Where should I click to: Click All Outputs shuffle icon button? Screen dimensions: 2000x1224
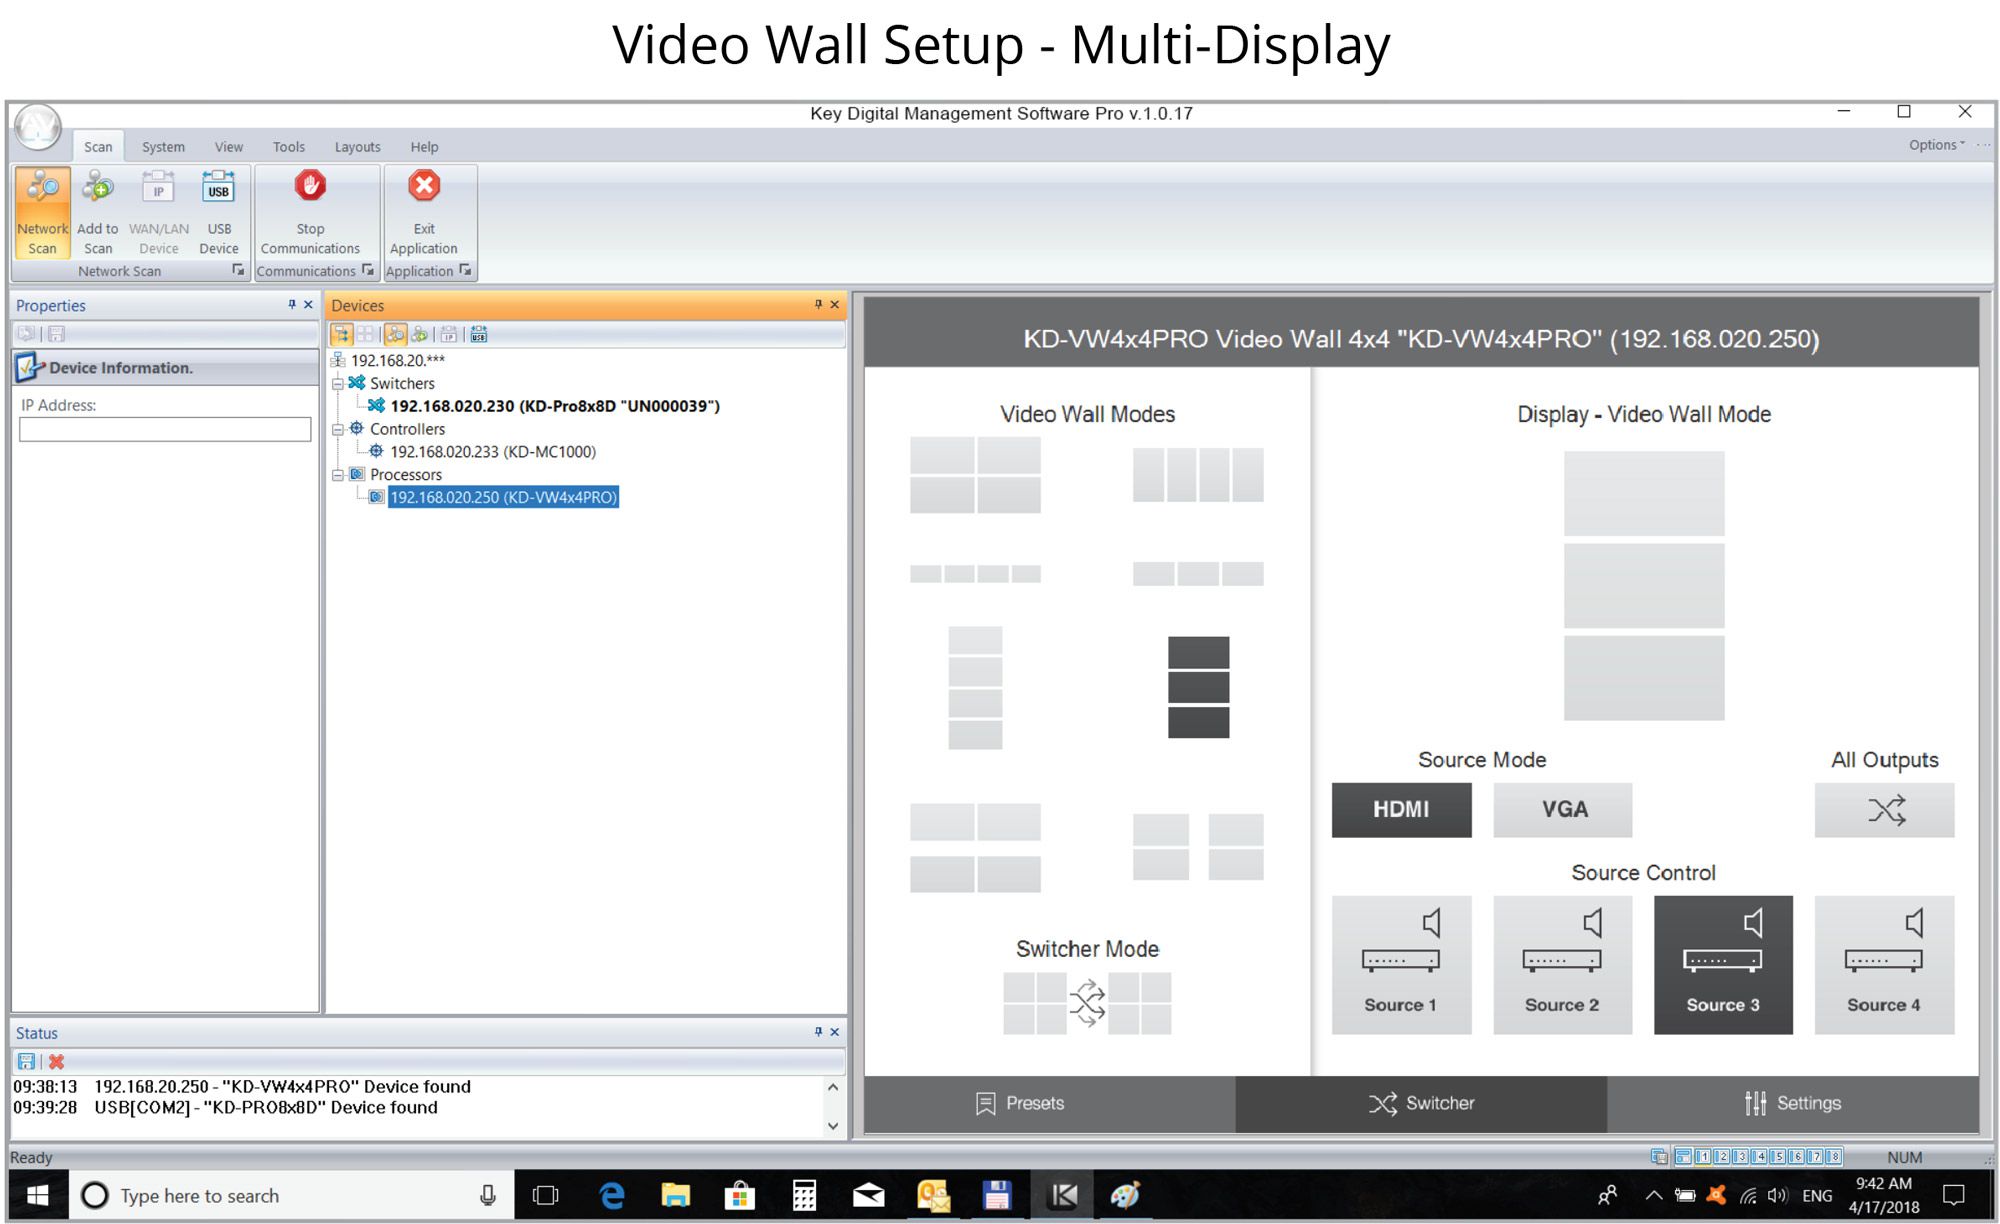pos(1884,809)
